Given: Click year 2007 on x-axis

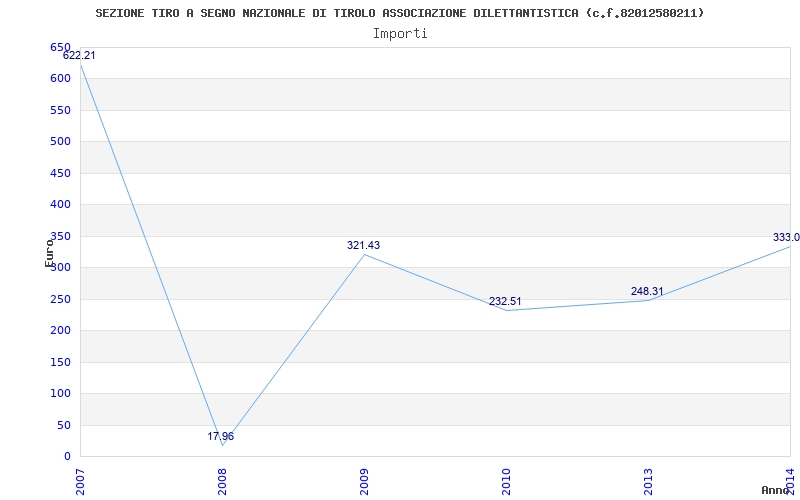Looking at the screenshot, I should click(80, 482).
